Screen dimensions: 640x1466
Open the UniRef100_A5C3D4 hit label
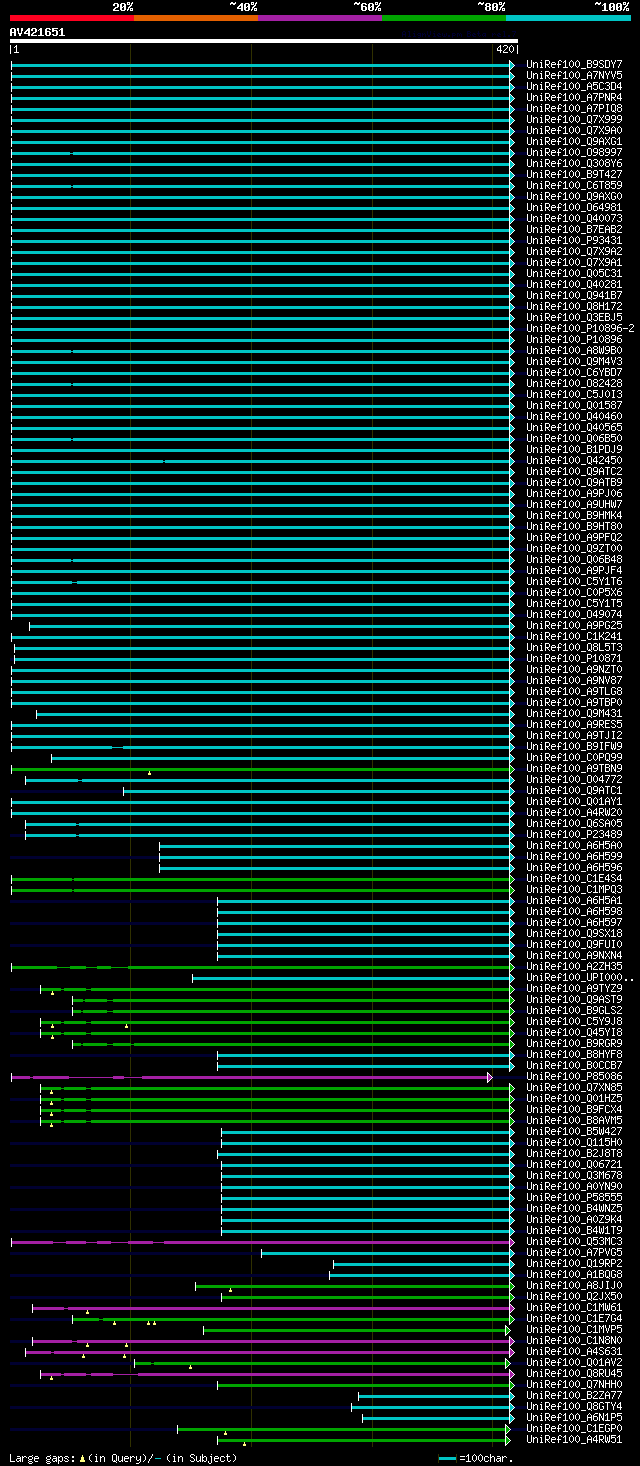click(x=574, y=86)
